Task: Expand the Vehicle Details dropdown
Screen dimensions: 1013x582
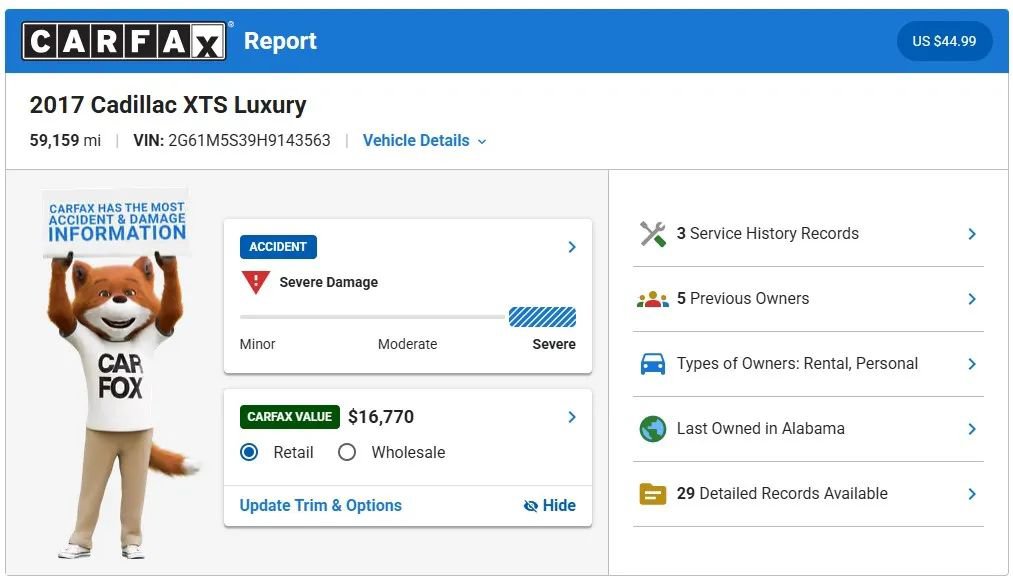Action: [424, 141]
